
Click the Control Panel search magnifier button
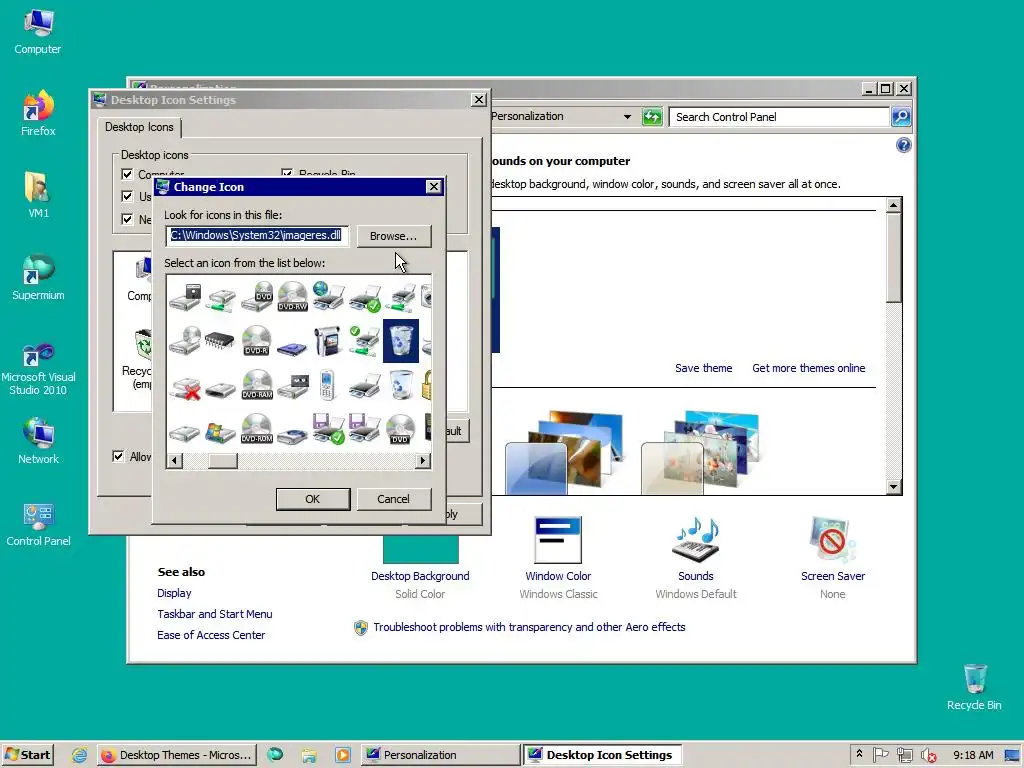pos(901,117)
